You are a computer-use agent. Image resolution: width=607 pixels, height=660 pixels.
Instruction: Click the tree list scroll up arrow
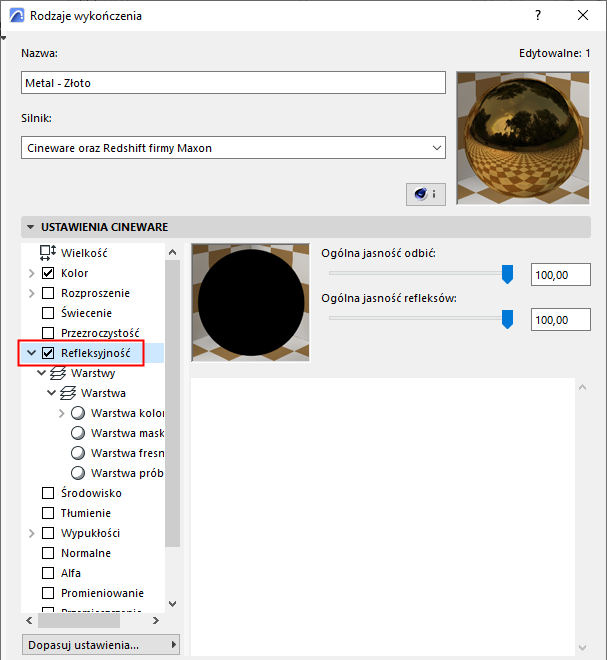click(x=172, y=252)
